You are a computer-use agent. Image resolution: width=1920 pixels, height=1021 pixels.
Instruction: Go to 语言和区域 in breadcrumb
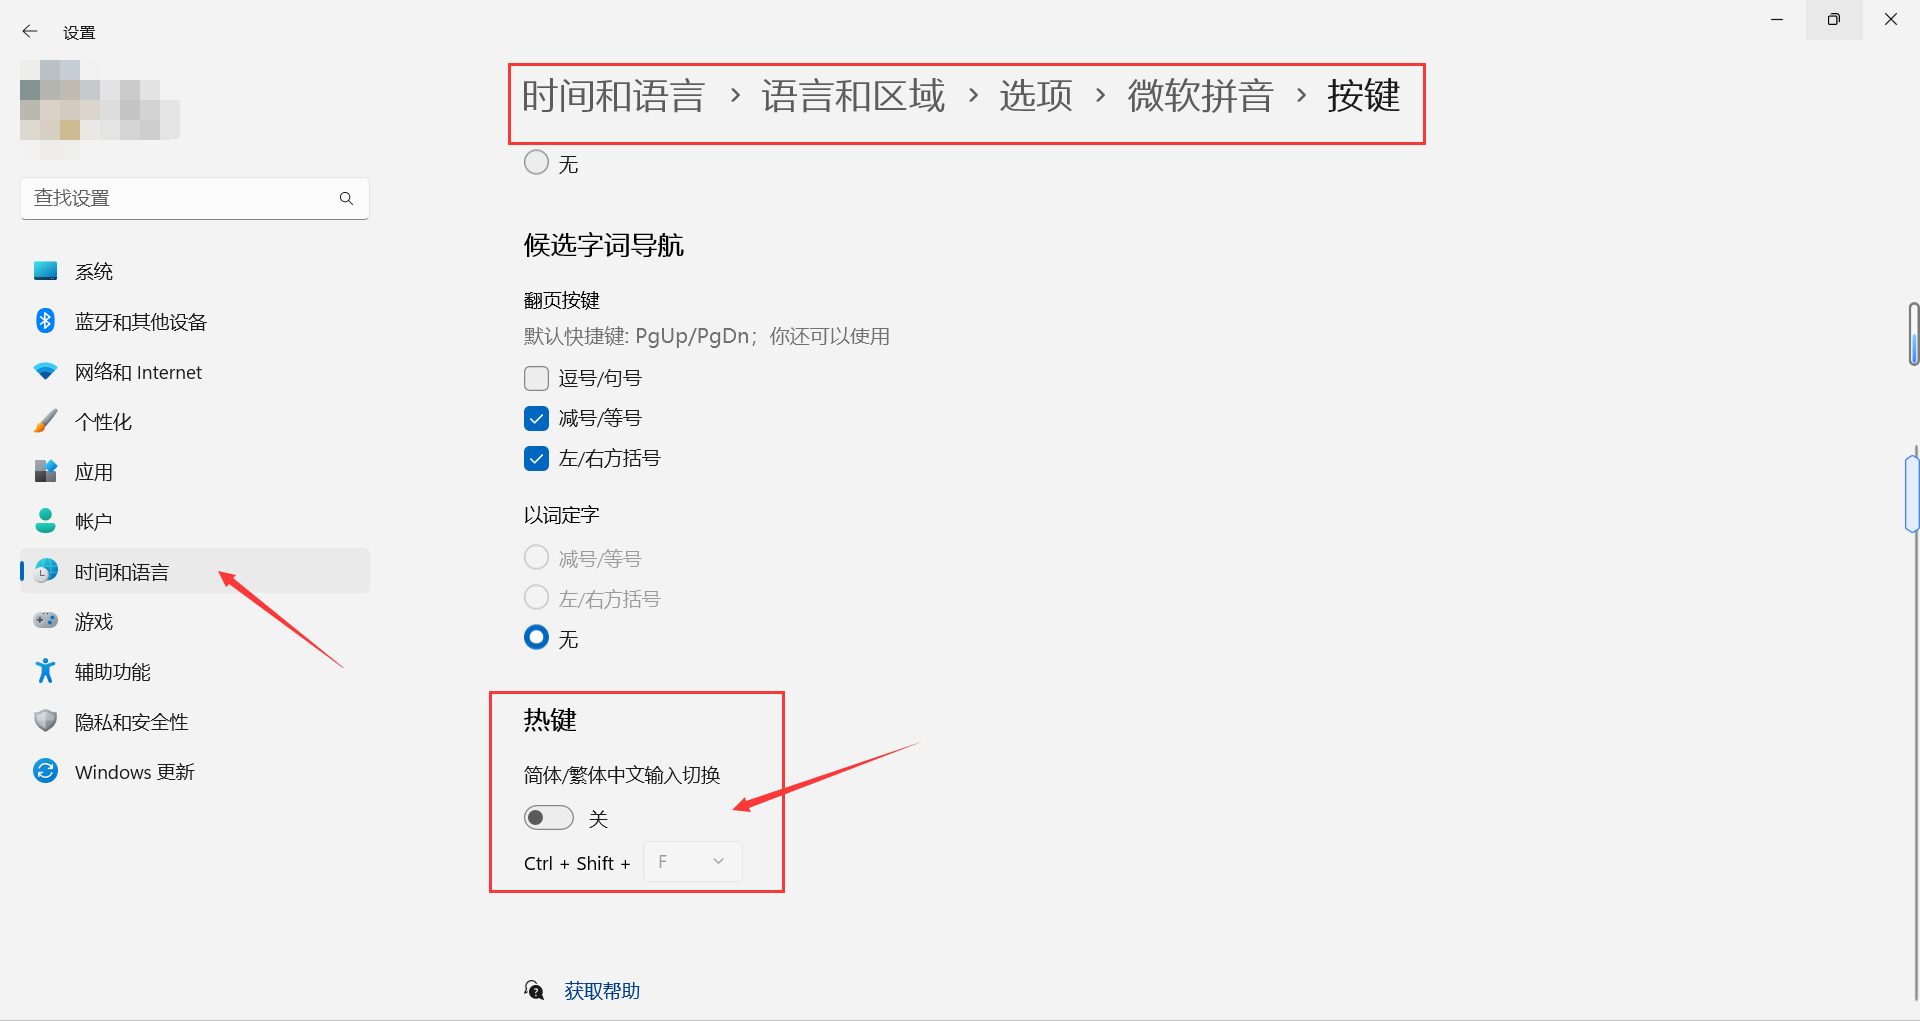(x=853, y=96)
